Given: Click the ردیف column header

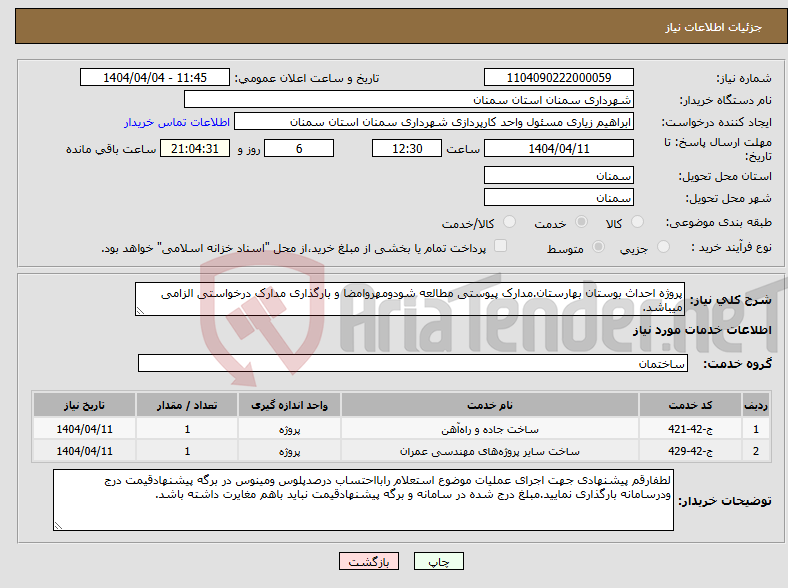Looking at the screenshot, I should point(756,405).
